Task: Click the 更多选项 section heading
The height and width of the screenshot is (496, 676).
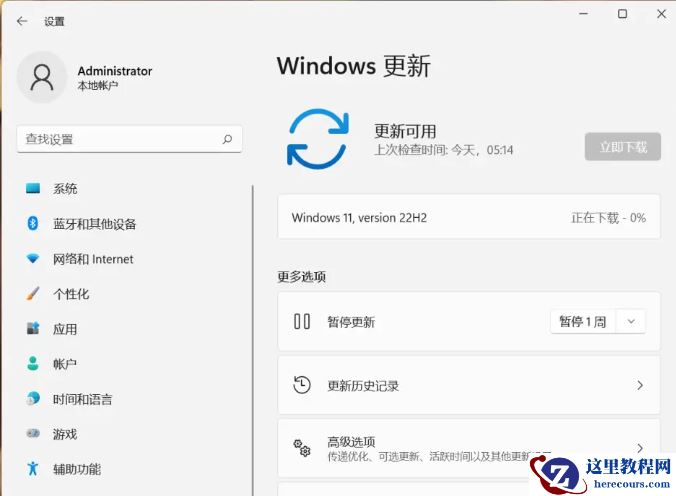Action: (301, 276)
